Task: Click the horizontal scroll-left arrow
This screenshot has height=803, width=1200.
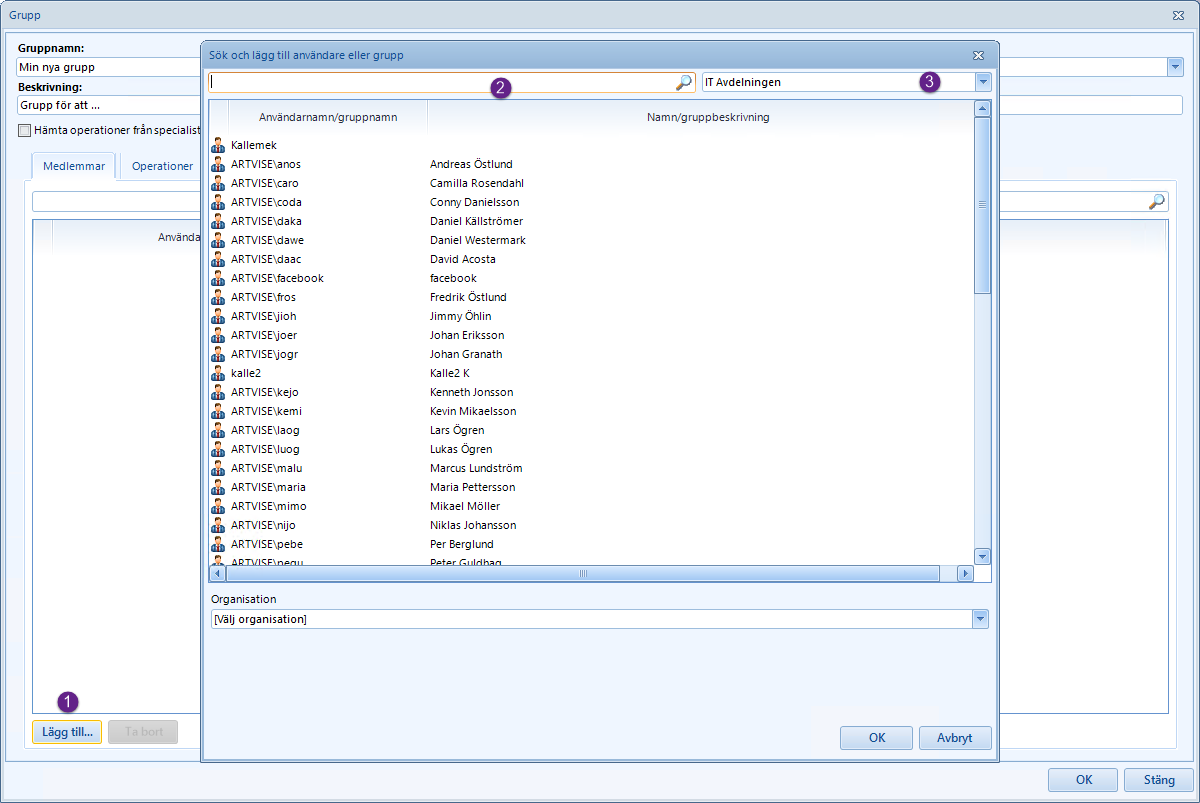Action: pyautogui.click(x=217, y=574)
